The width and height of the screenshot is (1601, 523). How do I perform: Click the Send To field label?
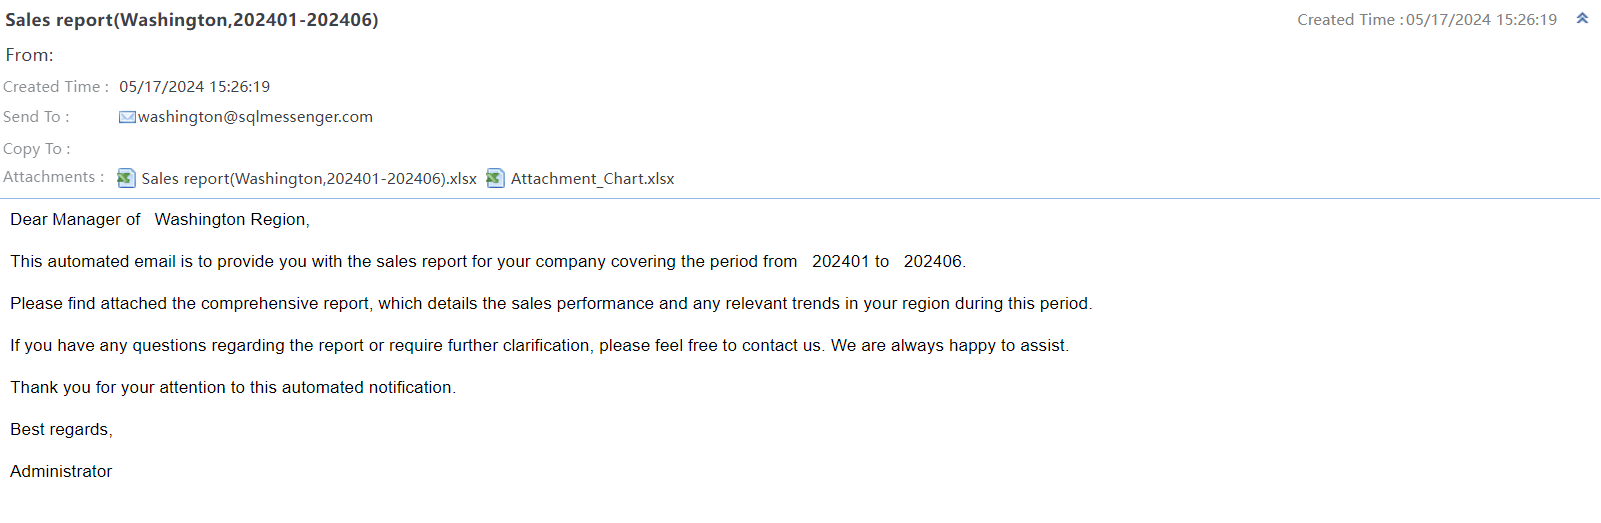coord(36,117)
